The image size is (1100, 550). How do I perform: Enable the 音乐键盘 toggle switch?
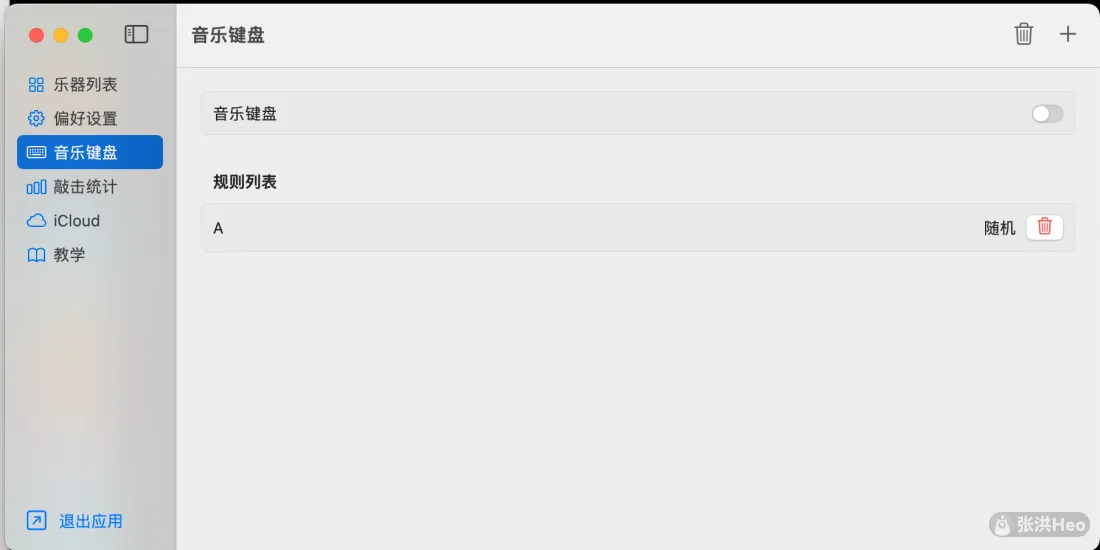tap(1047, 114)
